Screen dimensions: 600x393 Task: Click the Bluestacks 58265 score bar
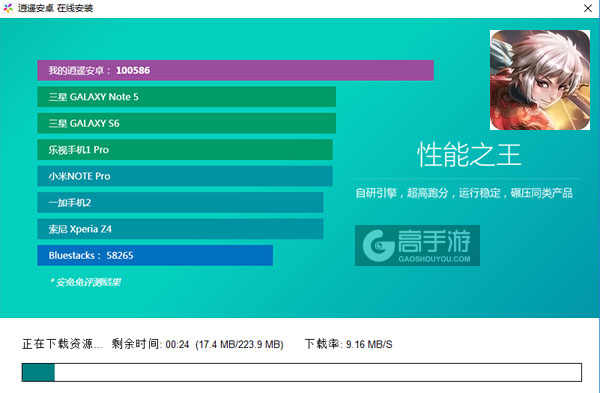pos(155,255)
